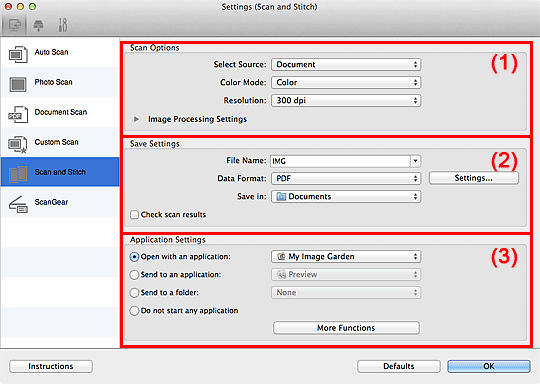Open the scan-from-computer settings toolbar tab
The height and width of the screenshot is (384, 540).
click(x=14, y=25)
